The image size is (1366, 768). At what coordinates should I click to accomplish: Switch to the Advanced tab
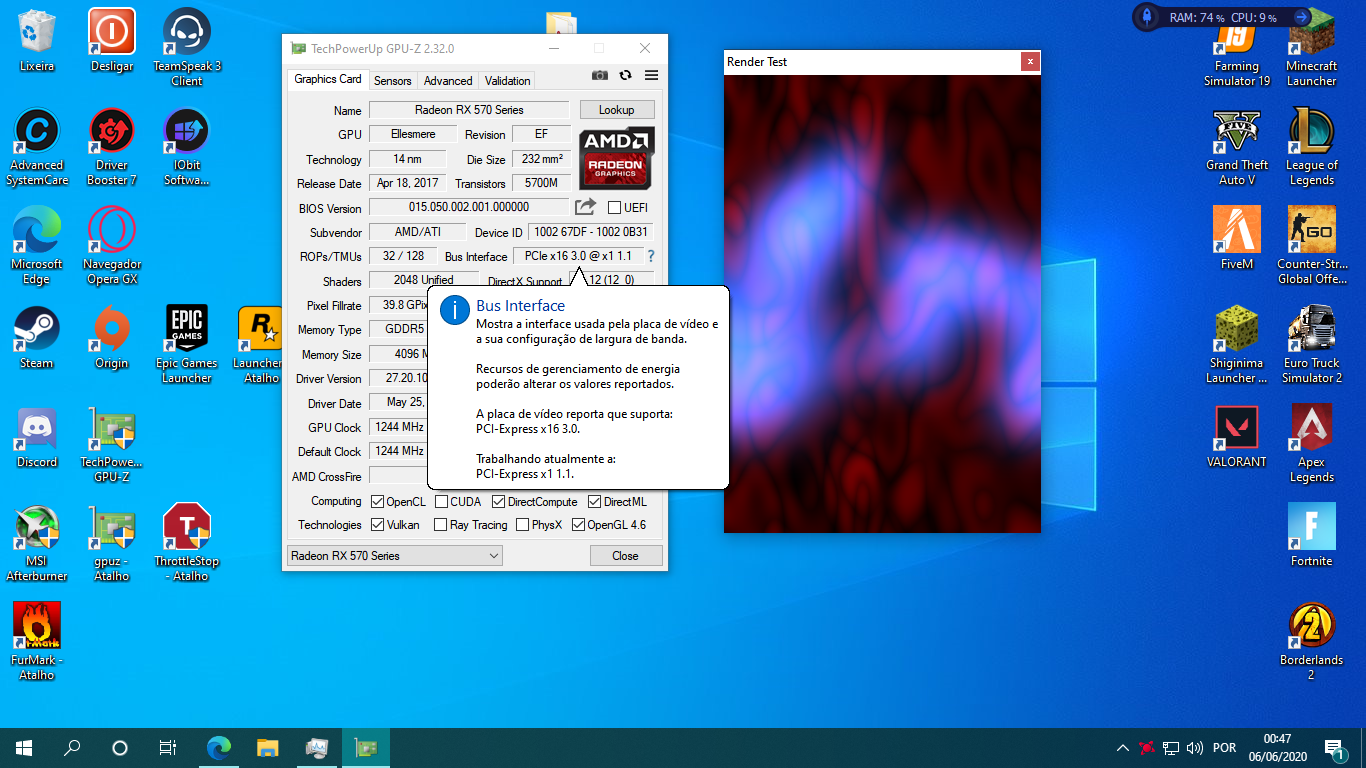pyautogui.click(x=448, y=81)
